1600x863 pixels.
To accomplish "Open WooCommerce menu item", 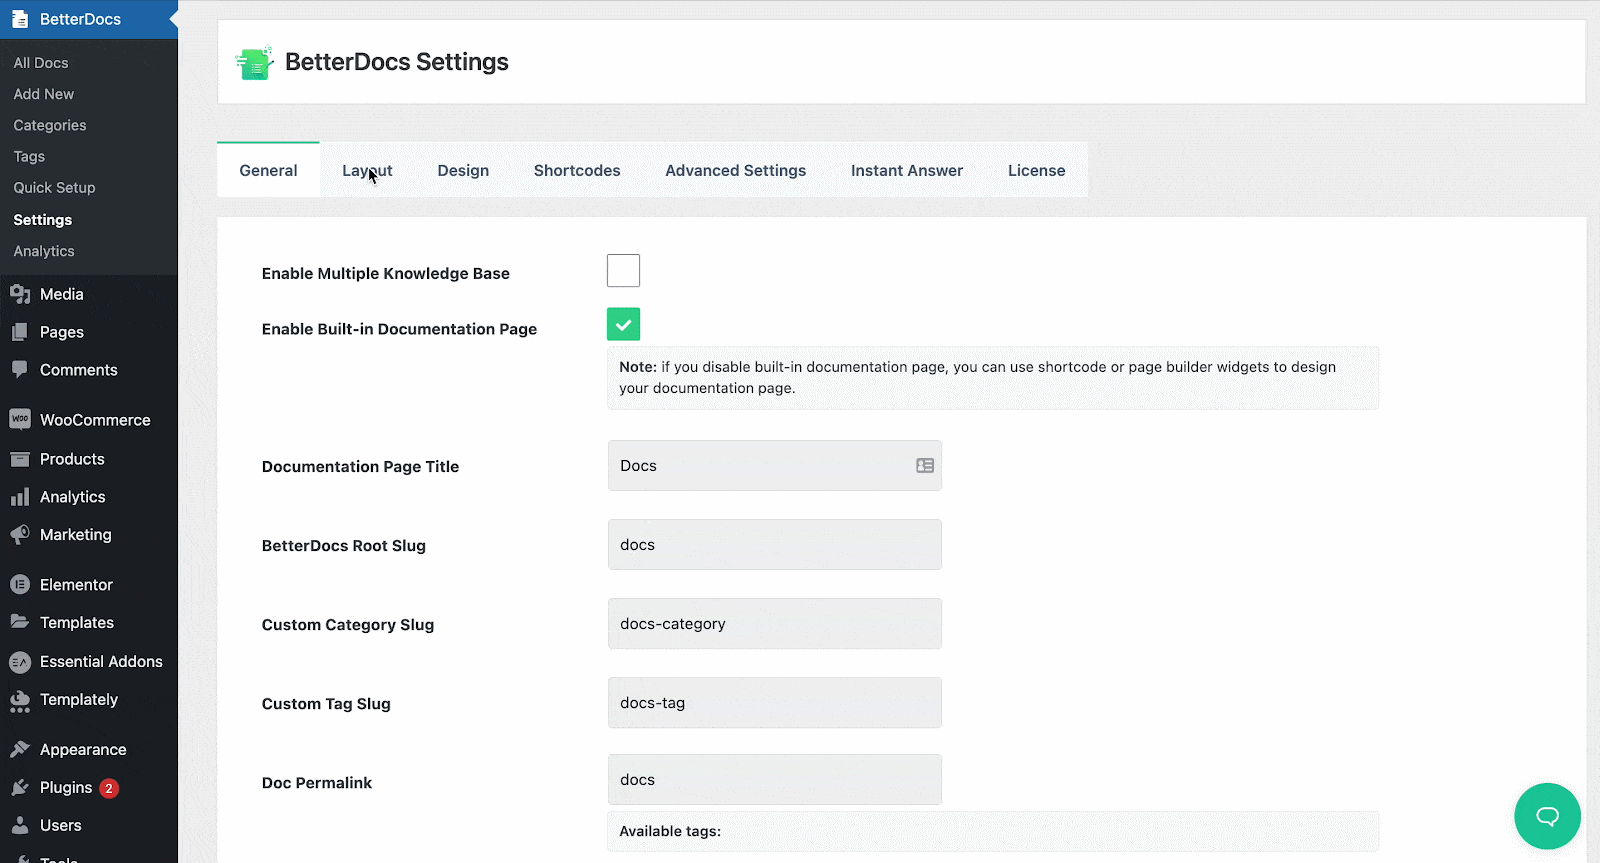I will (89, 420).
